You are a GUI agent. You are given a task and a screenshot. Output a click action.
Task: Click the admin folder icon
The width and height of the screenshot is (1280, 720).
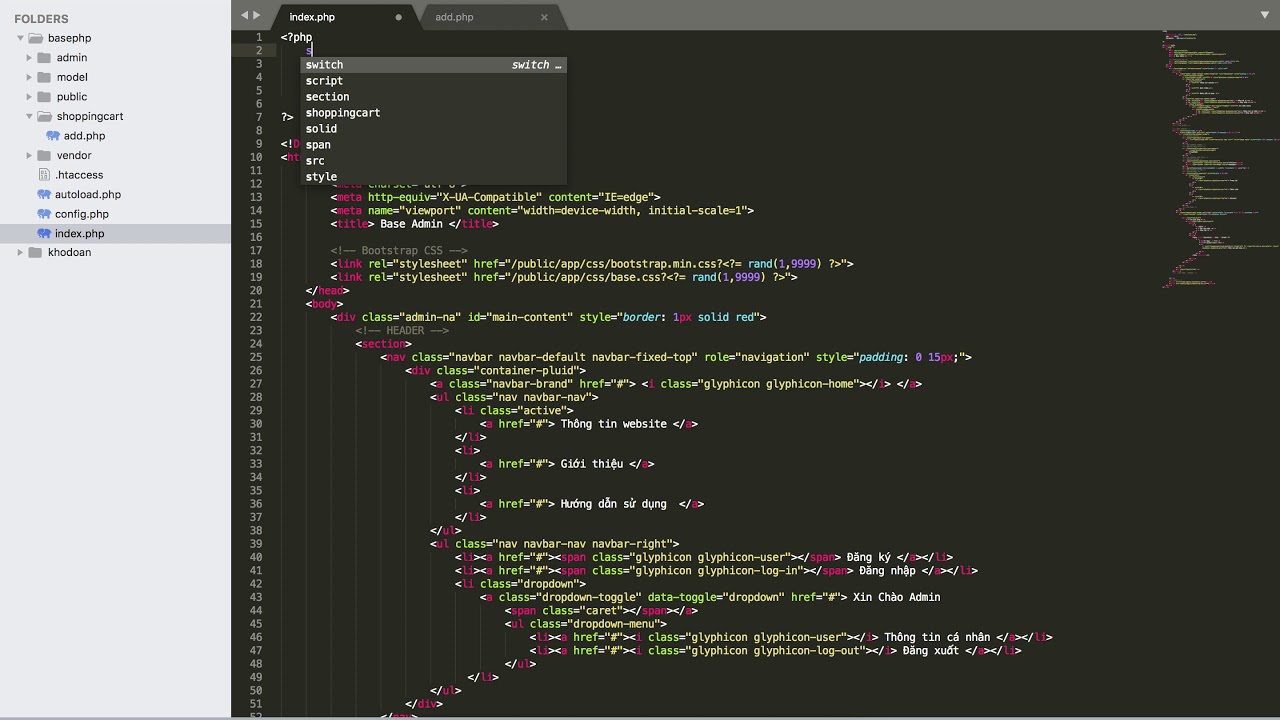click(x=44, y=58)
